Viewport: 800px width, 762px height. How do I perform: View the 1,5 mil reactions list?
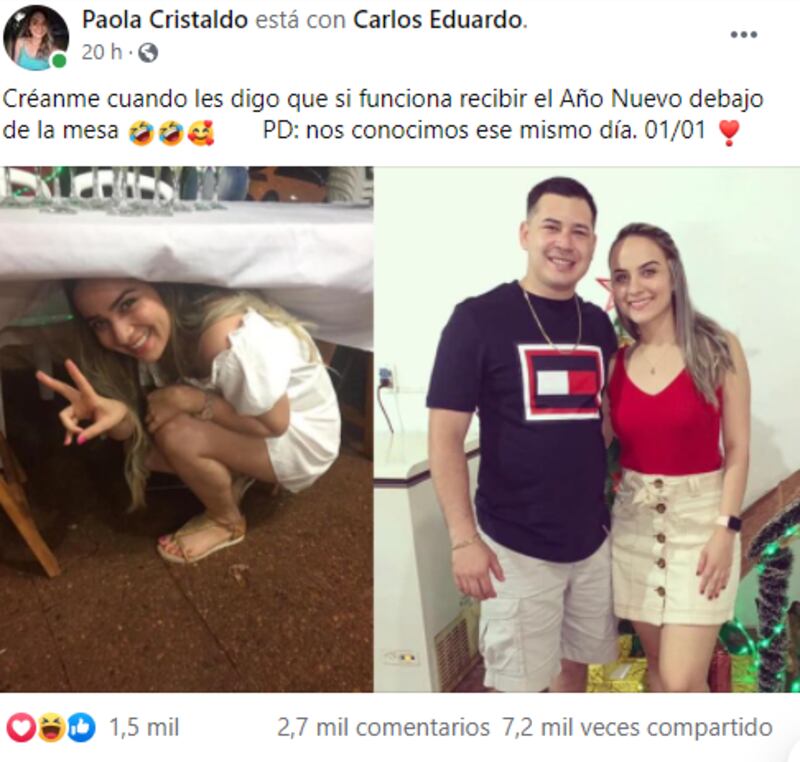coord(144,727)
